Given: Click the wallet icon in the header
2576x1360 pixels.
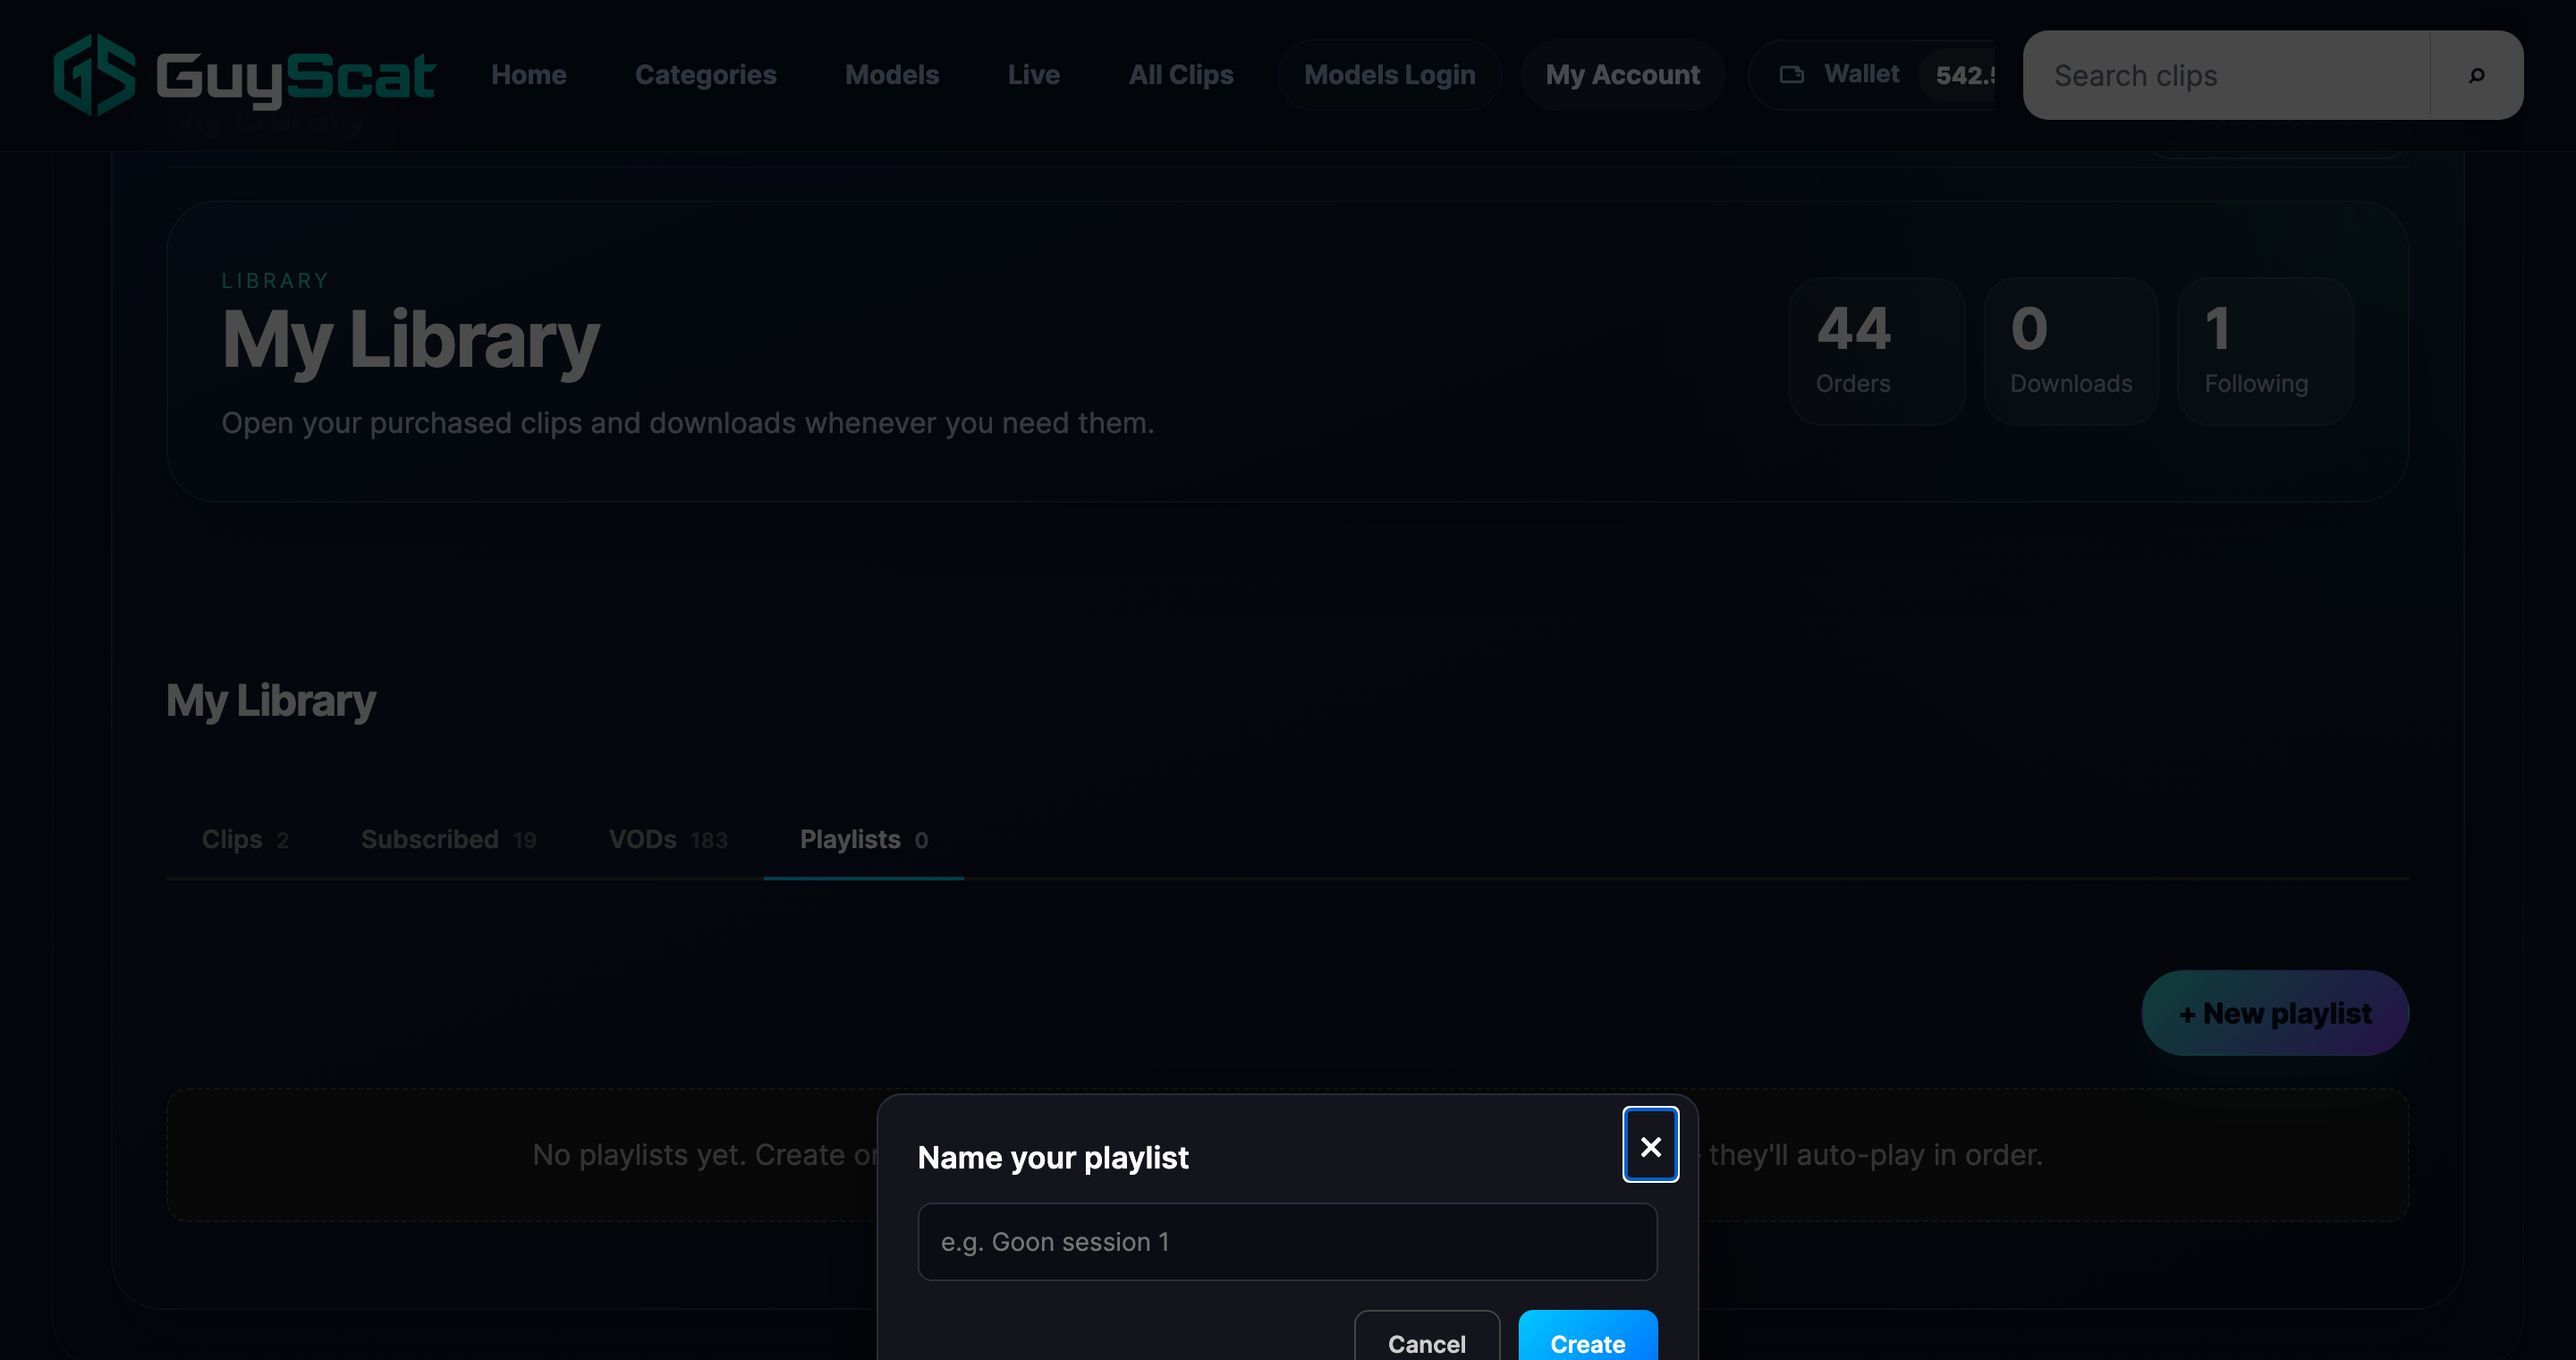Looking at the screenshot, I should [x=1792, y=74].
